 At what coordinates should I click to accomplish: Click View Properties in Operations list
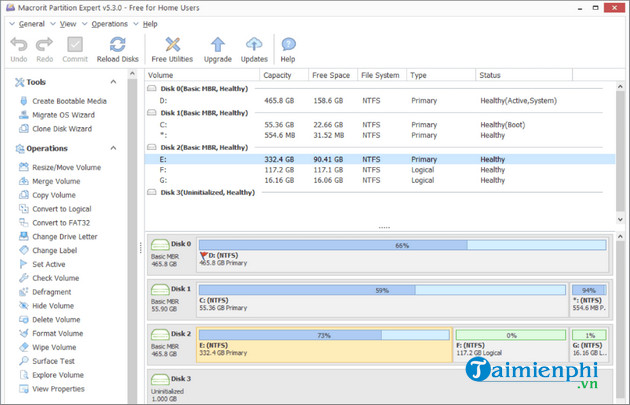click(x=58, y=389)
